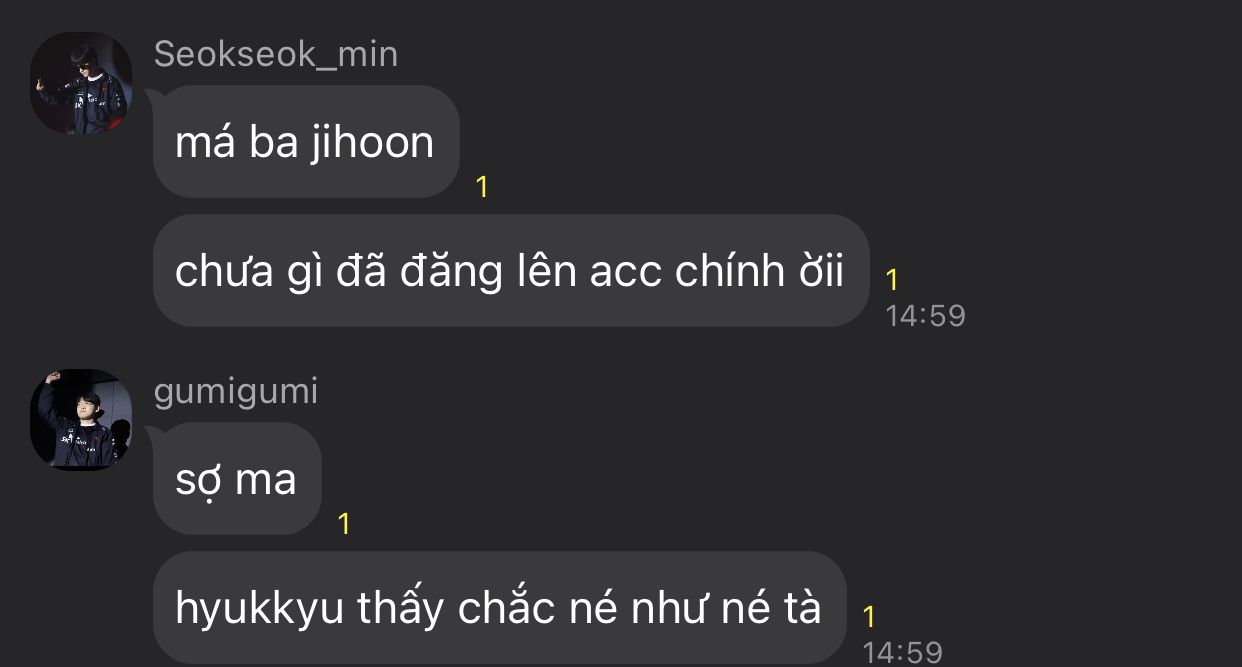1242x667 pixels.
Task: Tap the gumigumi username label
Action: [x=236, y=391]
